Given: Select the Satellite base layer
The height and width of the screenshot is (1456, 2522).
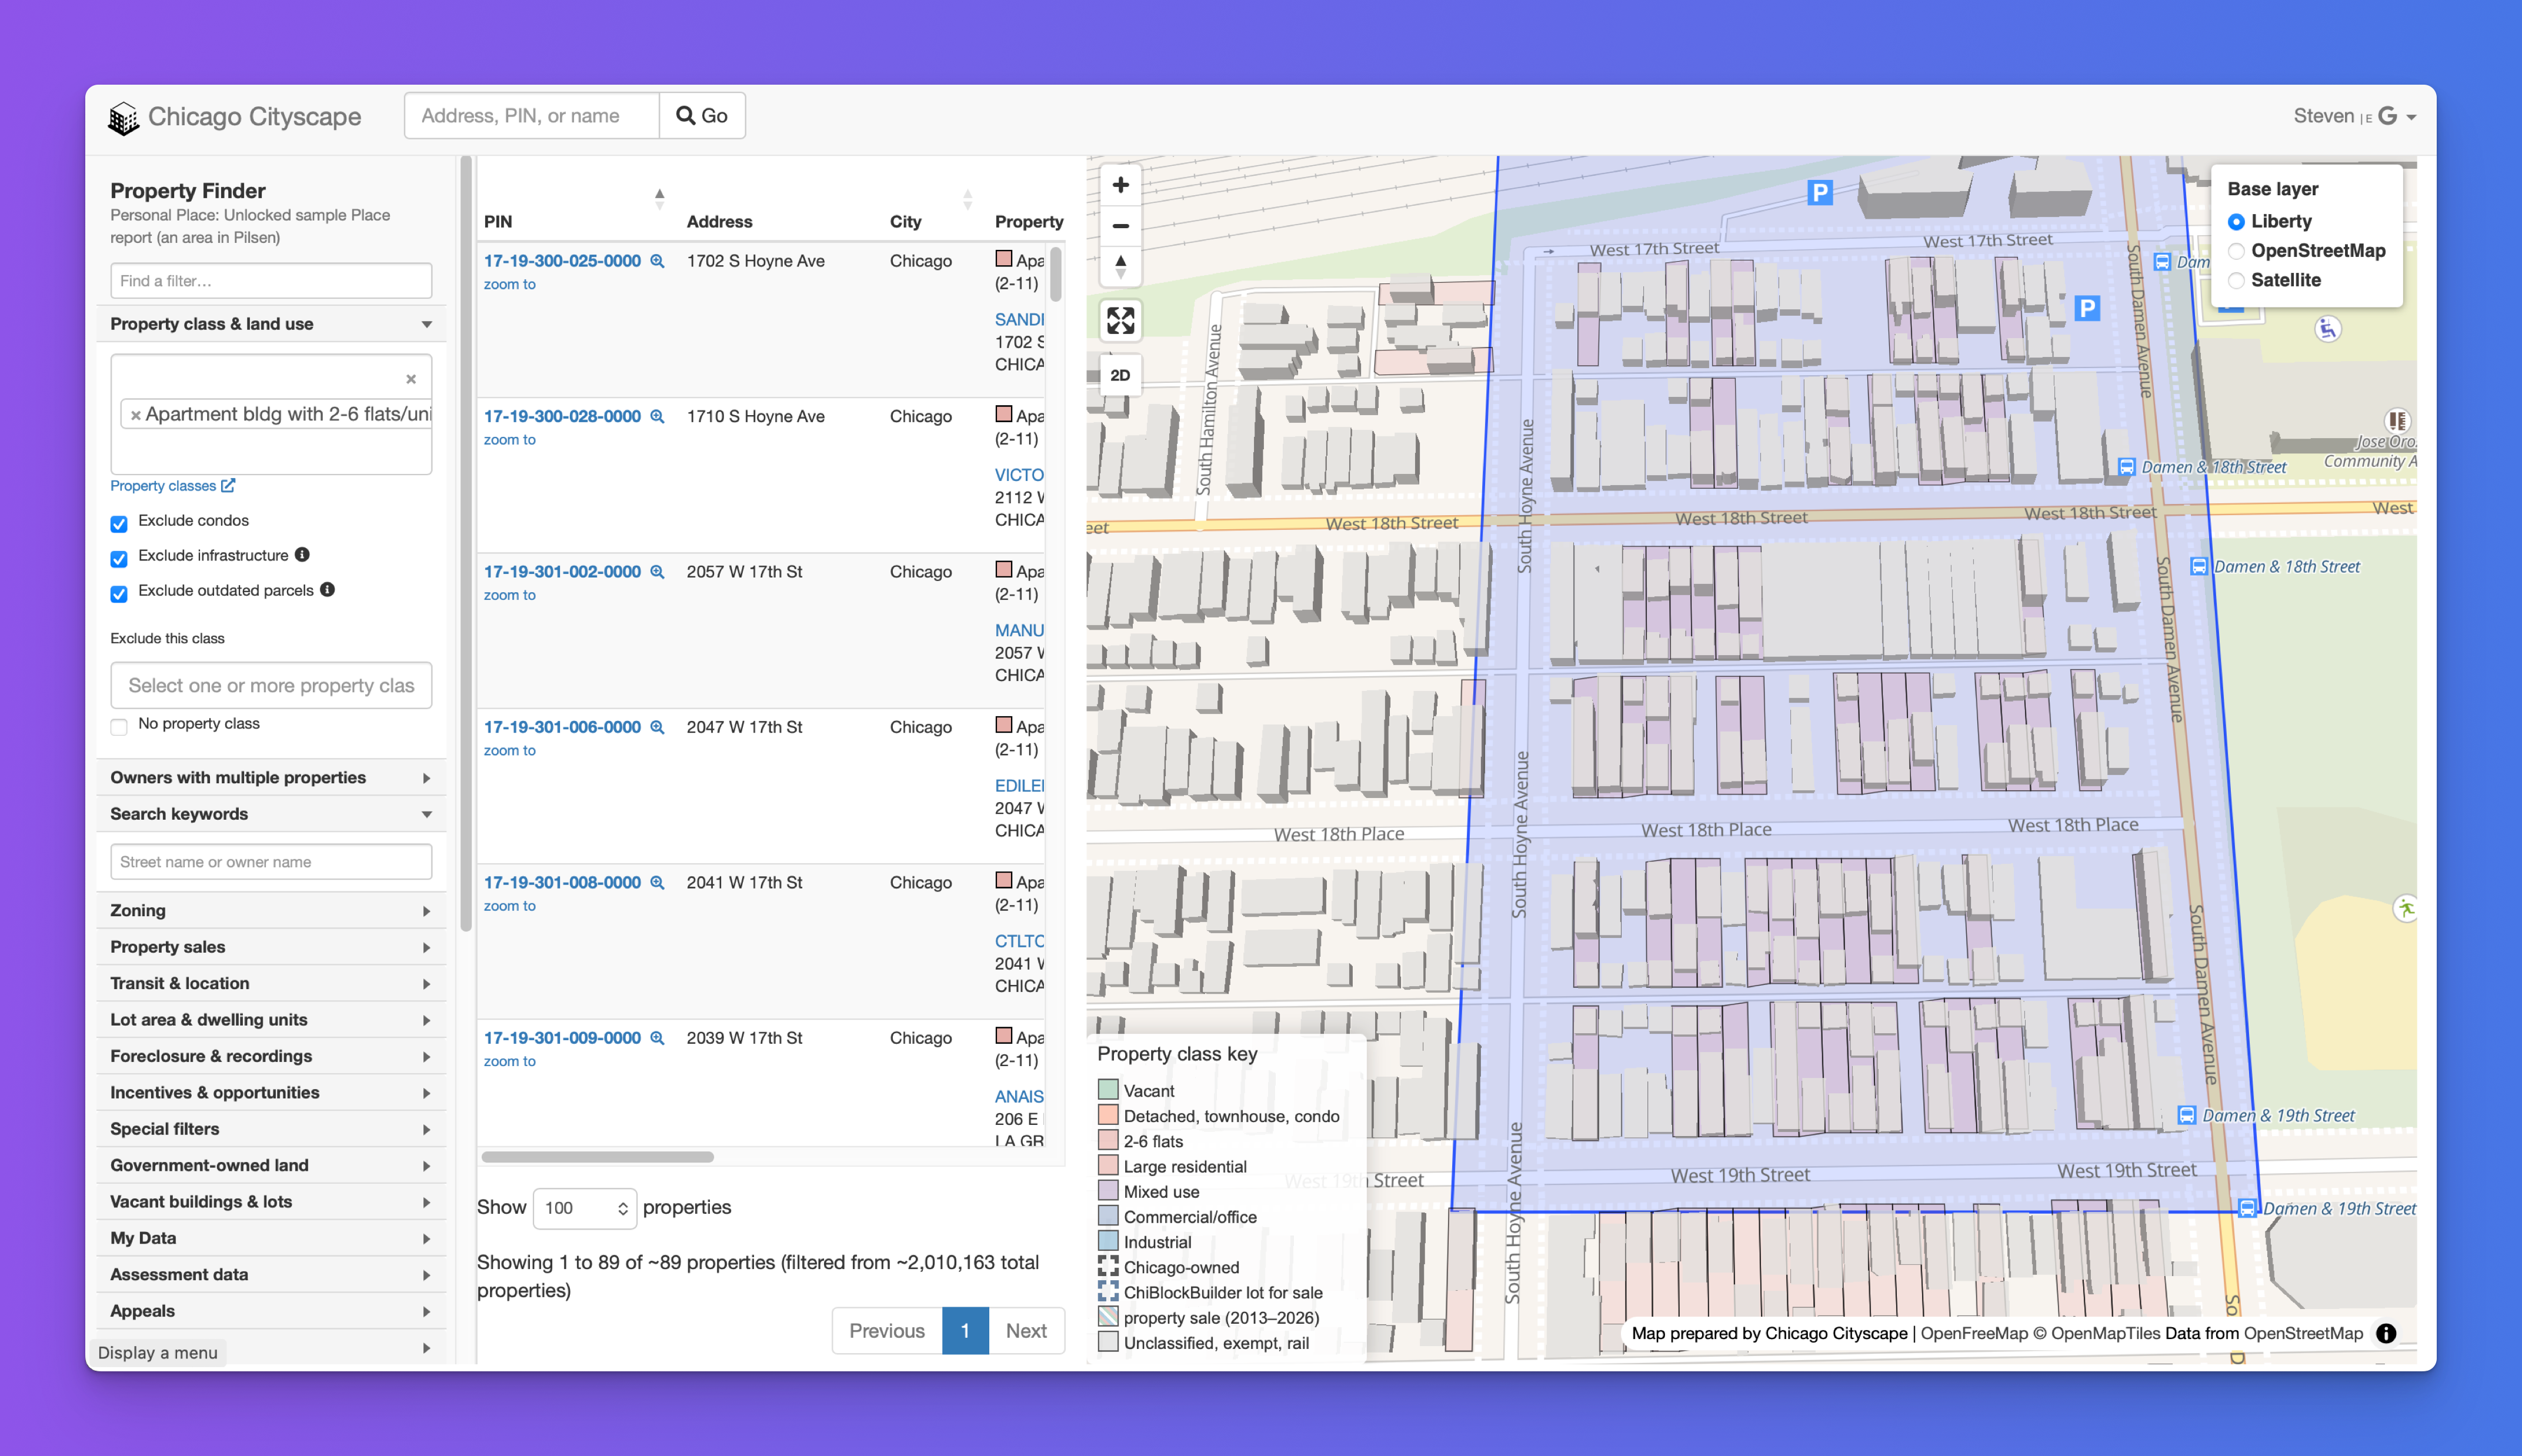Looking at the screenshot, I should click(x=2237, y=281).
